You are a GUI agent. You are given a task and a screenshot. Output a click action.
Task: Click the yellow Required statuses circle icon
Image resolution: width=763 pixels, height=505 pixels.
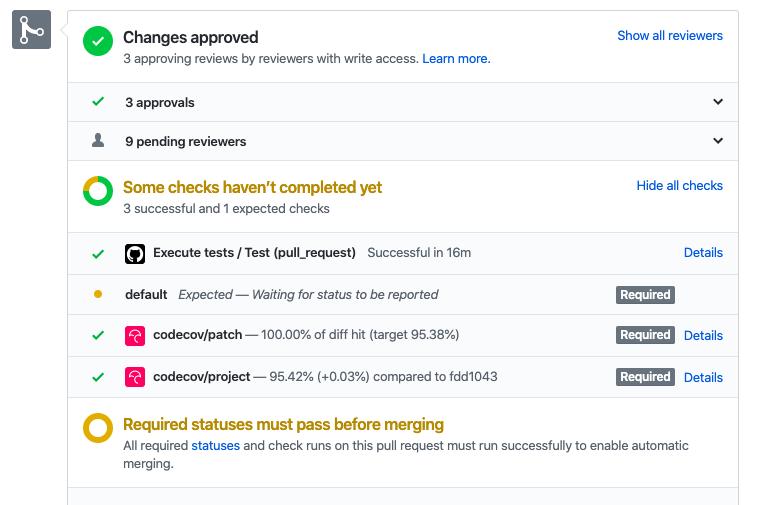tap(98, 428)
